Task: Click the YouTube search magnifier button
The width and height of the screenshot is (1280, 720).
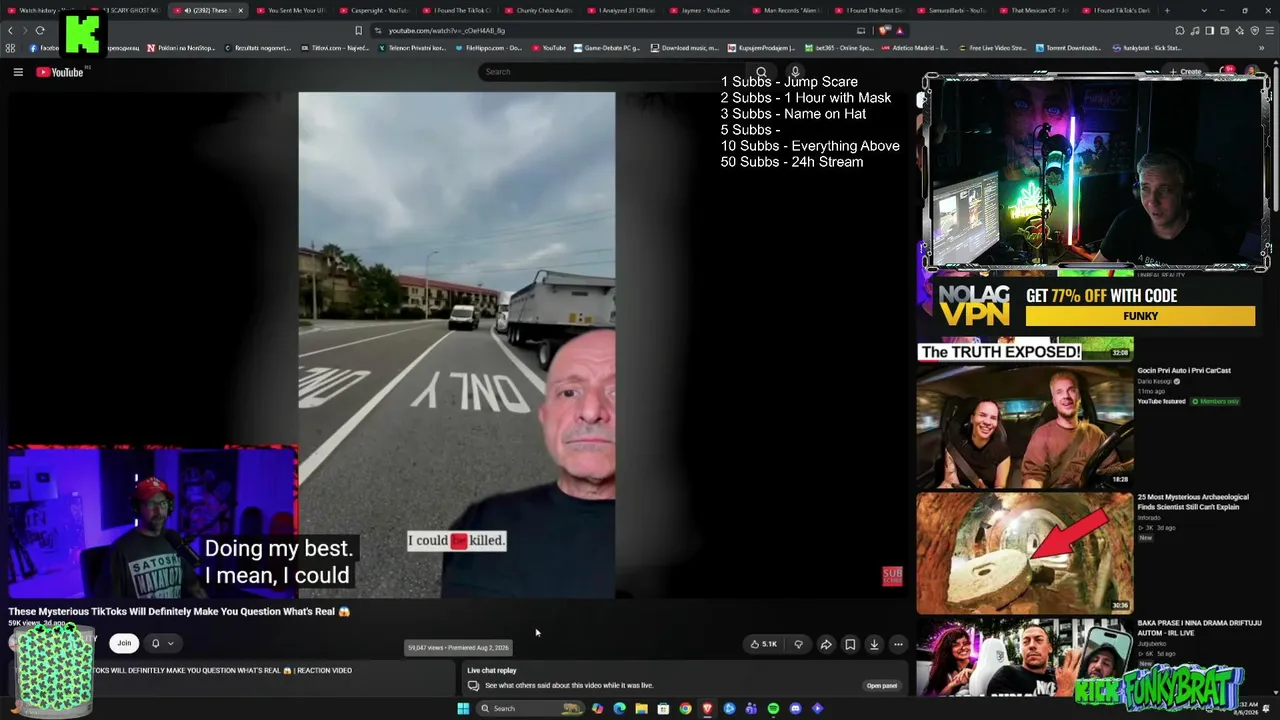Action: pyautogui.click(x=761, y=72)
